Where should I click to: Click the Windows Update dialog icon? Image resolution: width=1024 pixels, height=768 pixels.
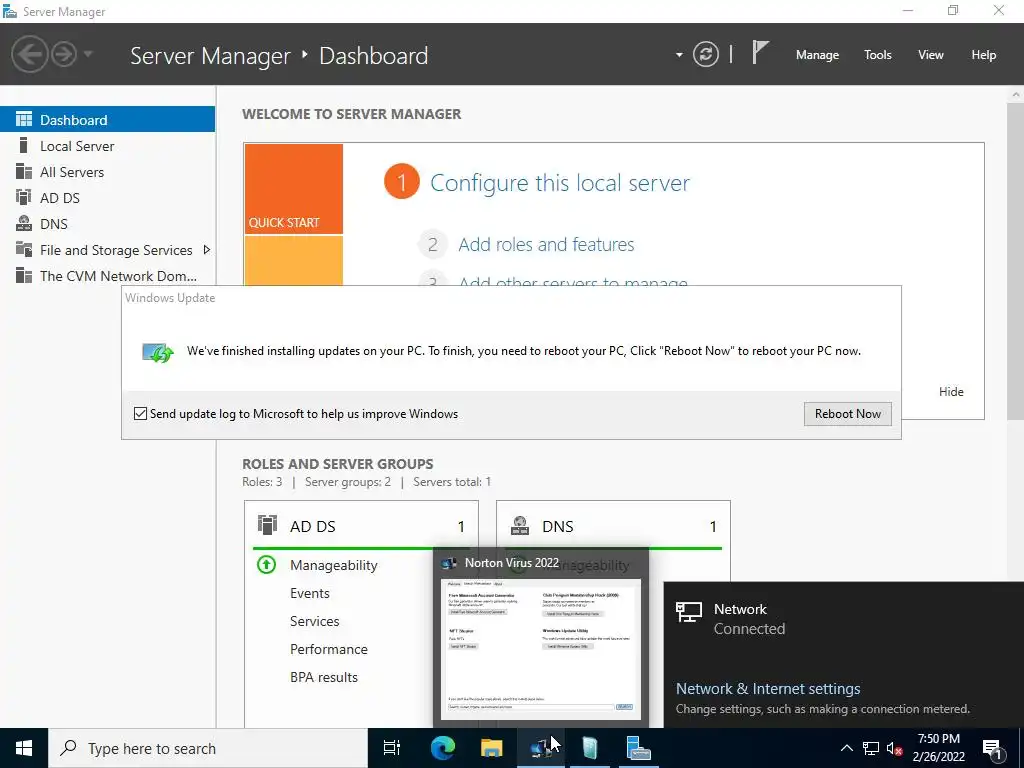(x=158, y=353)
